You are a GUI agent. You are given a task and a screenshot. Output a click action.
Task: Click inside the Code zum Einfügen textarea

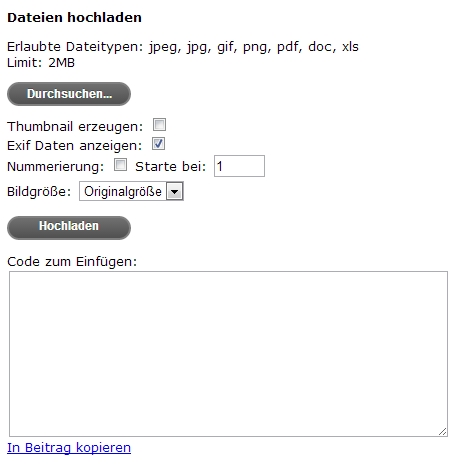(228, 354)
